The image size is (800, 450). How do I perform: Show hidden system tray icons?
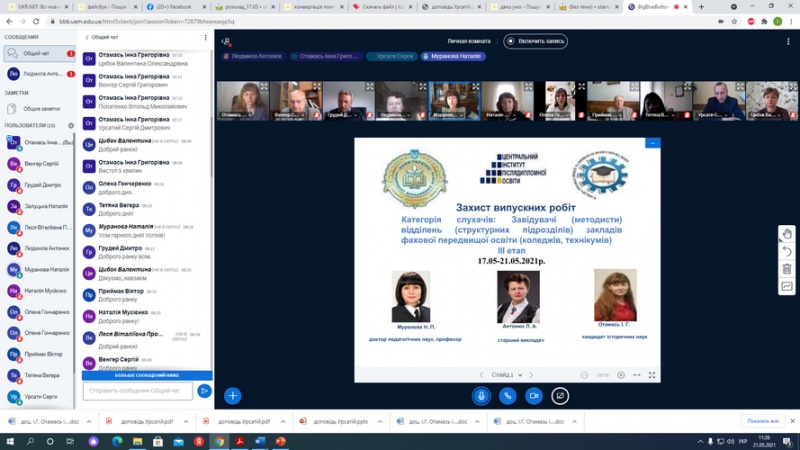[700, 441]
